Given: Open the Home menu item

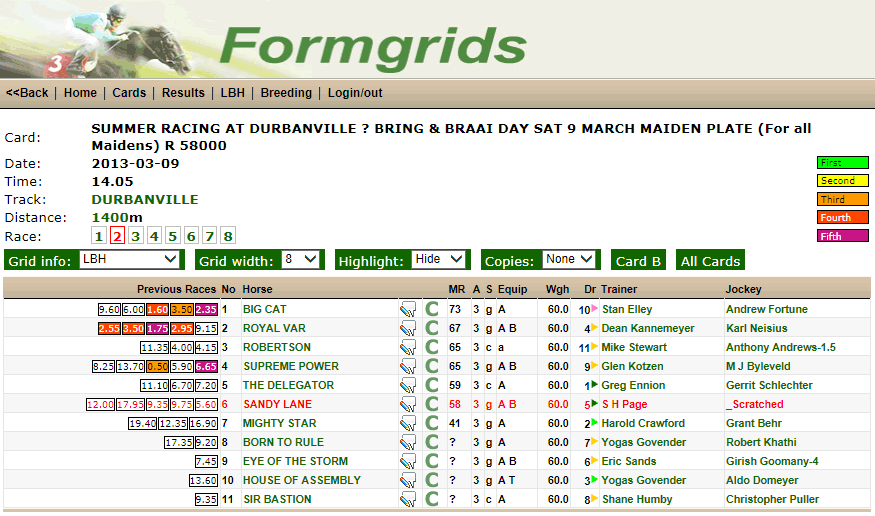Looking at the screenshot, I should 80,93.
